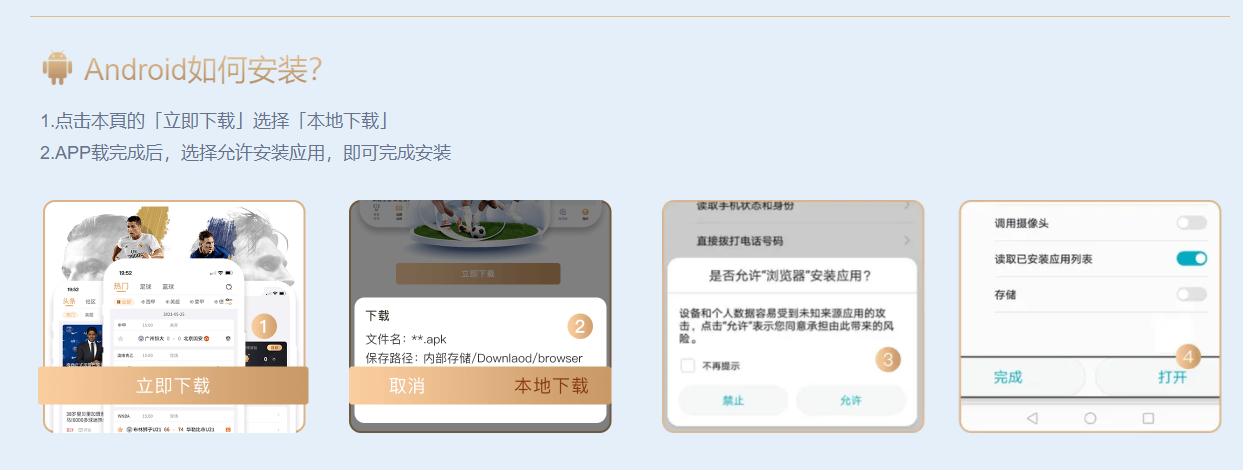Toggle the 调用摄像头 switch
The image size is (1243, 470).
[1192, 223]
